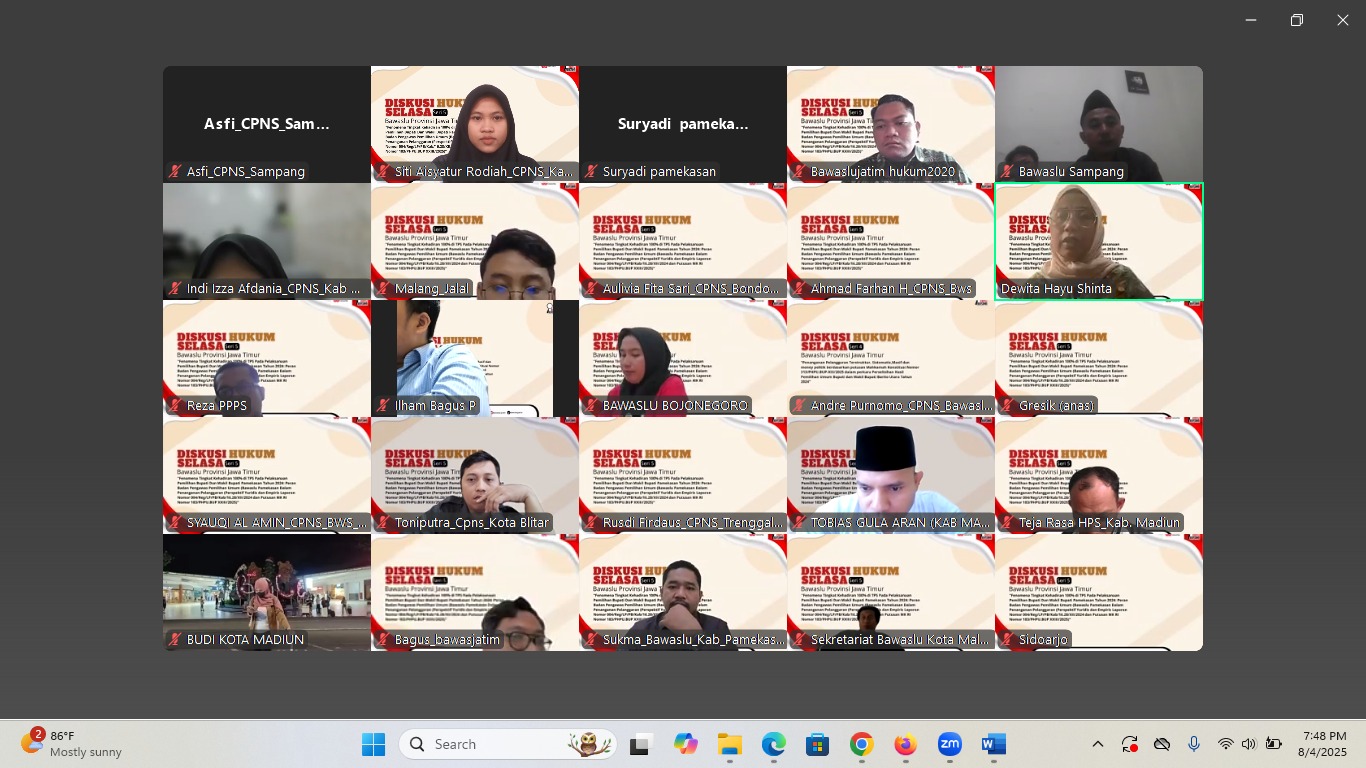The width and height of the screenshot is (1366, 768).
Task: Open the Wi-Fi network settings icon
Action: point(1225,745)
